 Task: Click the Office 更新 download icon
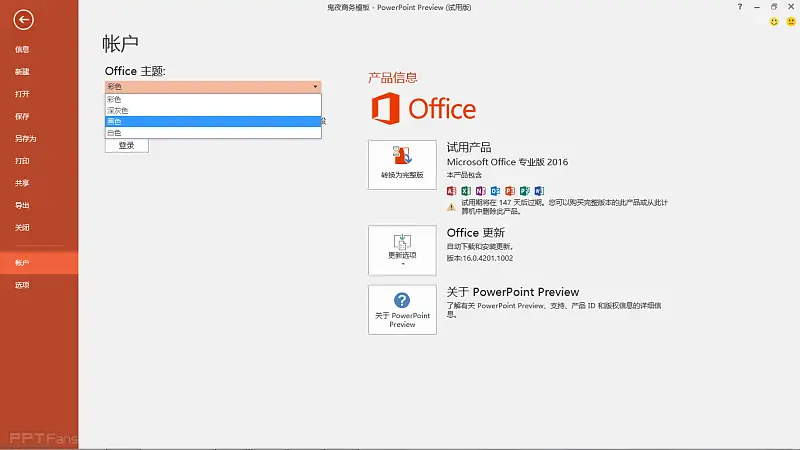[402, 242]
